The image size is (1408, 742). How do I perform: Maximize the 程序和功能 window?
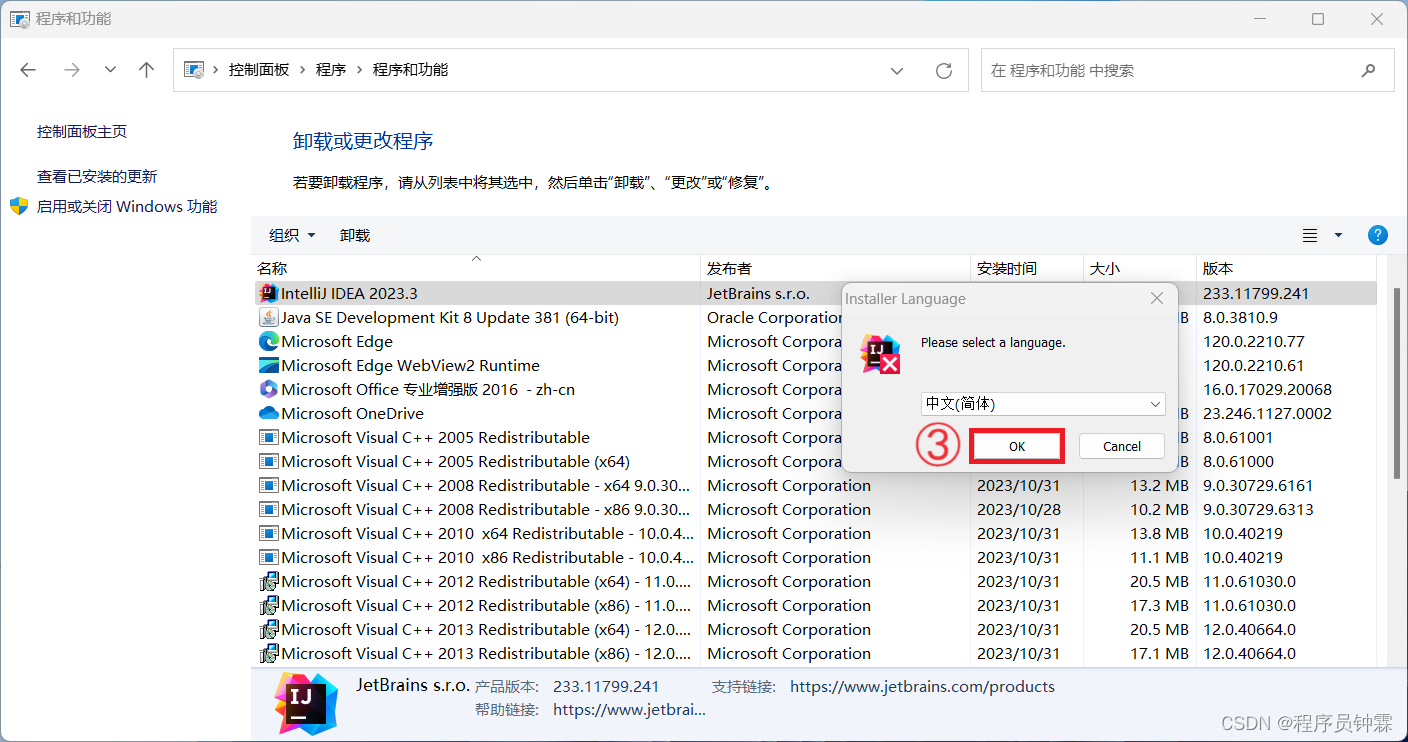click(1318, 19)
